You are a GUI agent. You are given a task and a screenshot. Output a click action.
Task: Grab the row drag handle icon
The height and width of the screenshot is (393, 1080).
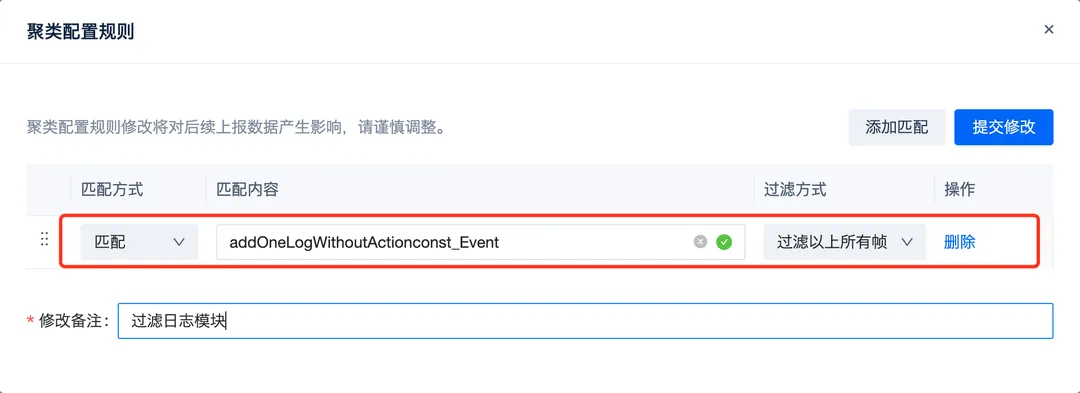[45, 240]
